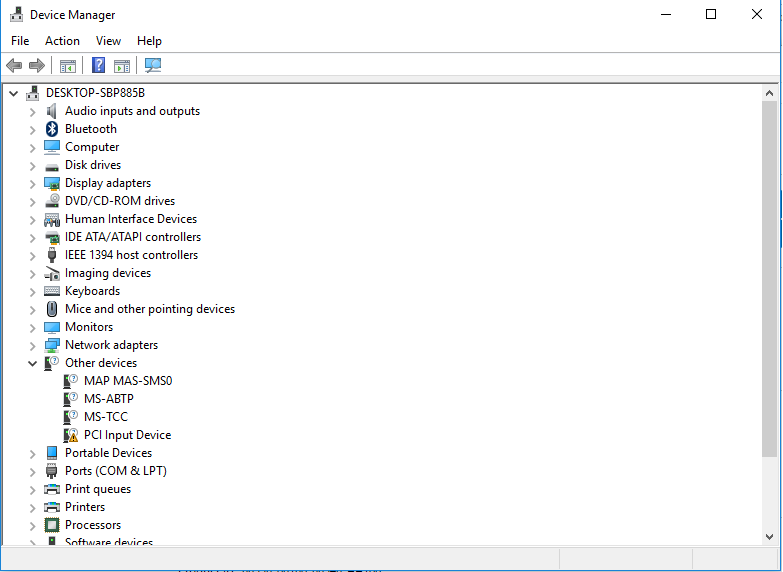This screenshot has height=572, width=783.
Task: Select Computer category label
Action: 92,147
